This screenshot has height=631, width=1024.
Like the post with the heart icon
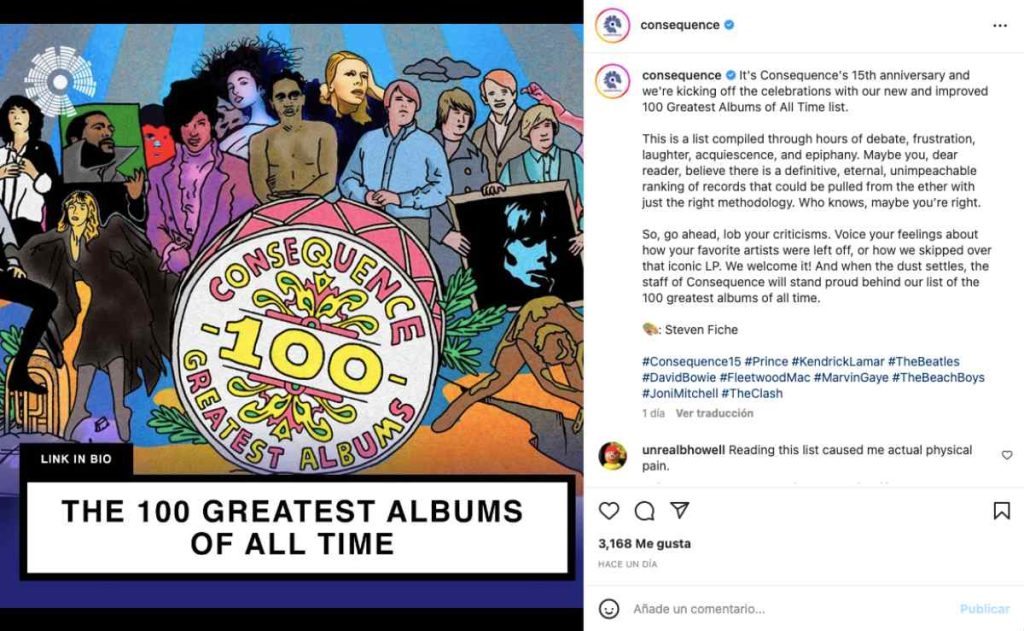tap(609, 511)
